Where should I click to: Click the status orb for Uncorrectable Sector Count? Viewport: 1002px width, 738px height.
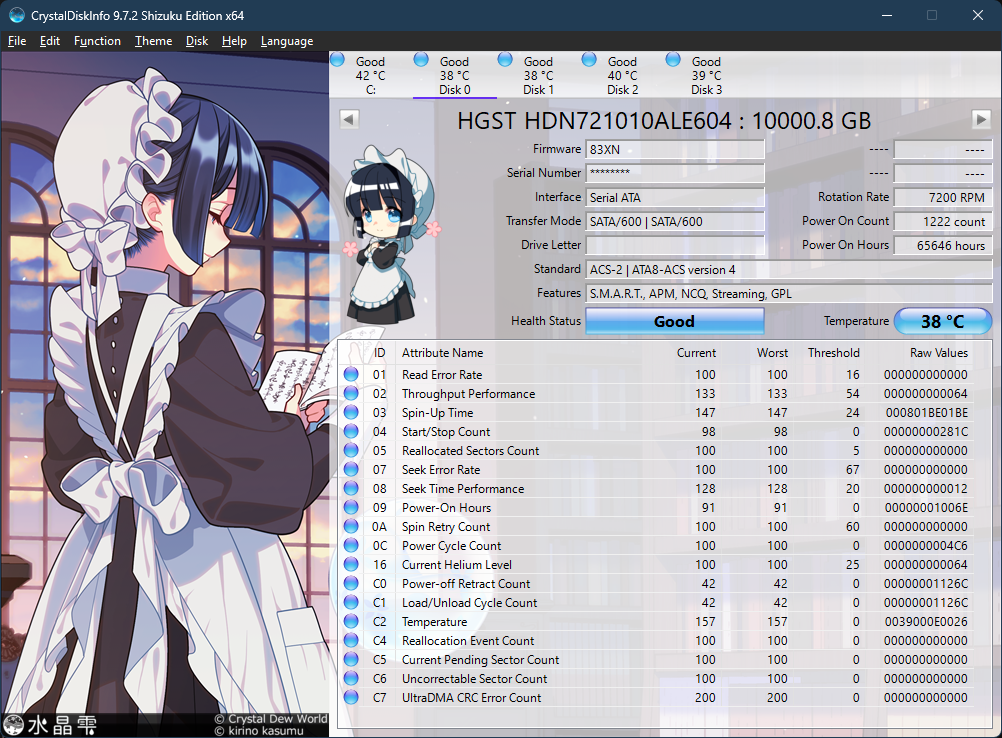pyautogui.click(x=351, y=678)
